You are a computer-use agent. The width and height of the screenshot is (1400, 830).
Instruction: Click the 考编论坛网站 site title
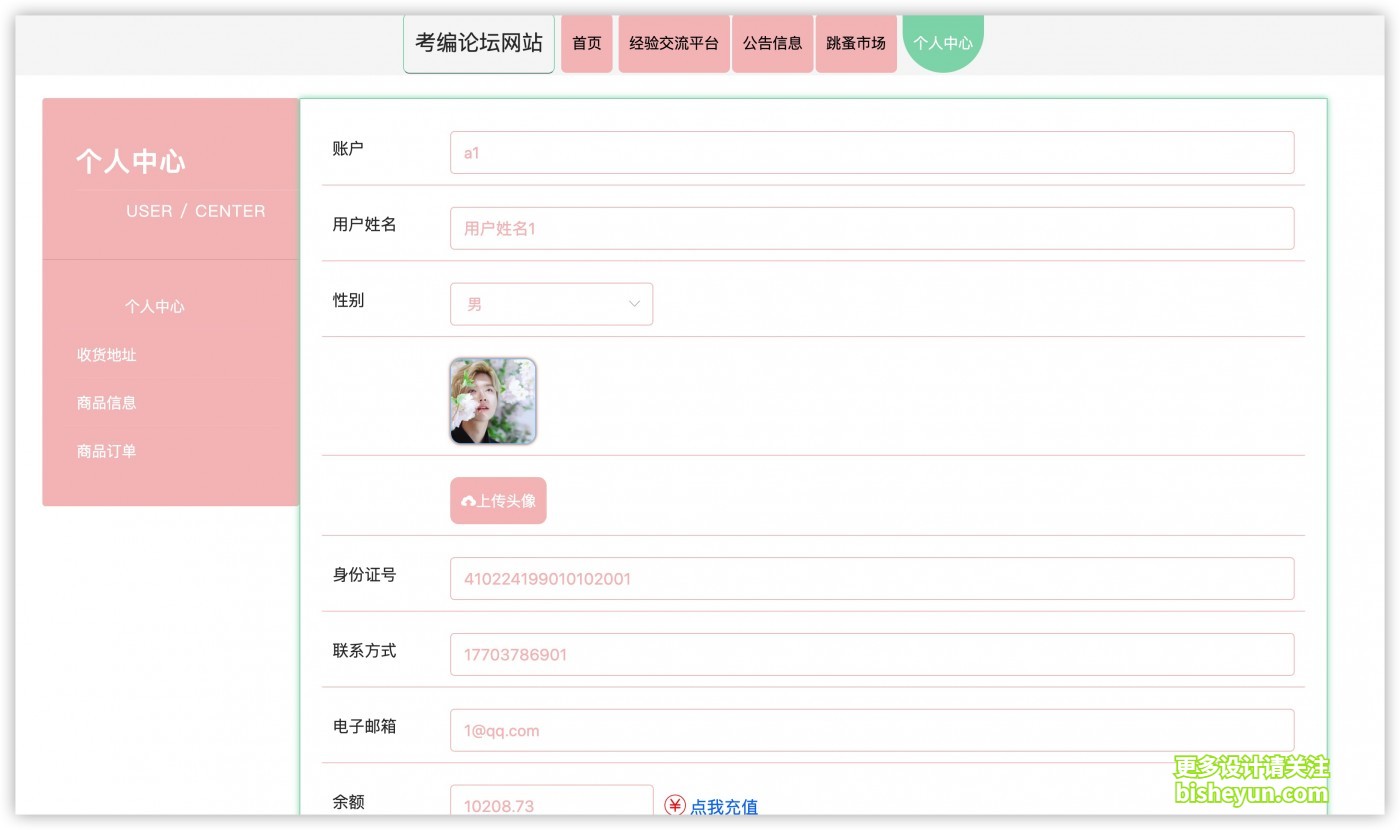click(479, 44)
